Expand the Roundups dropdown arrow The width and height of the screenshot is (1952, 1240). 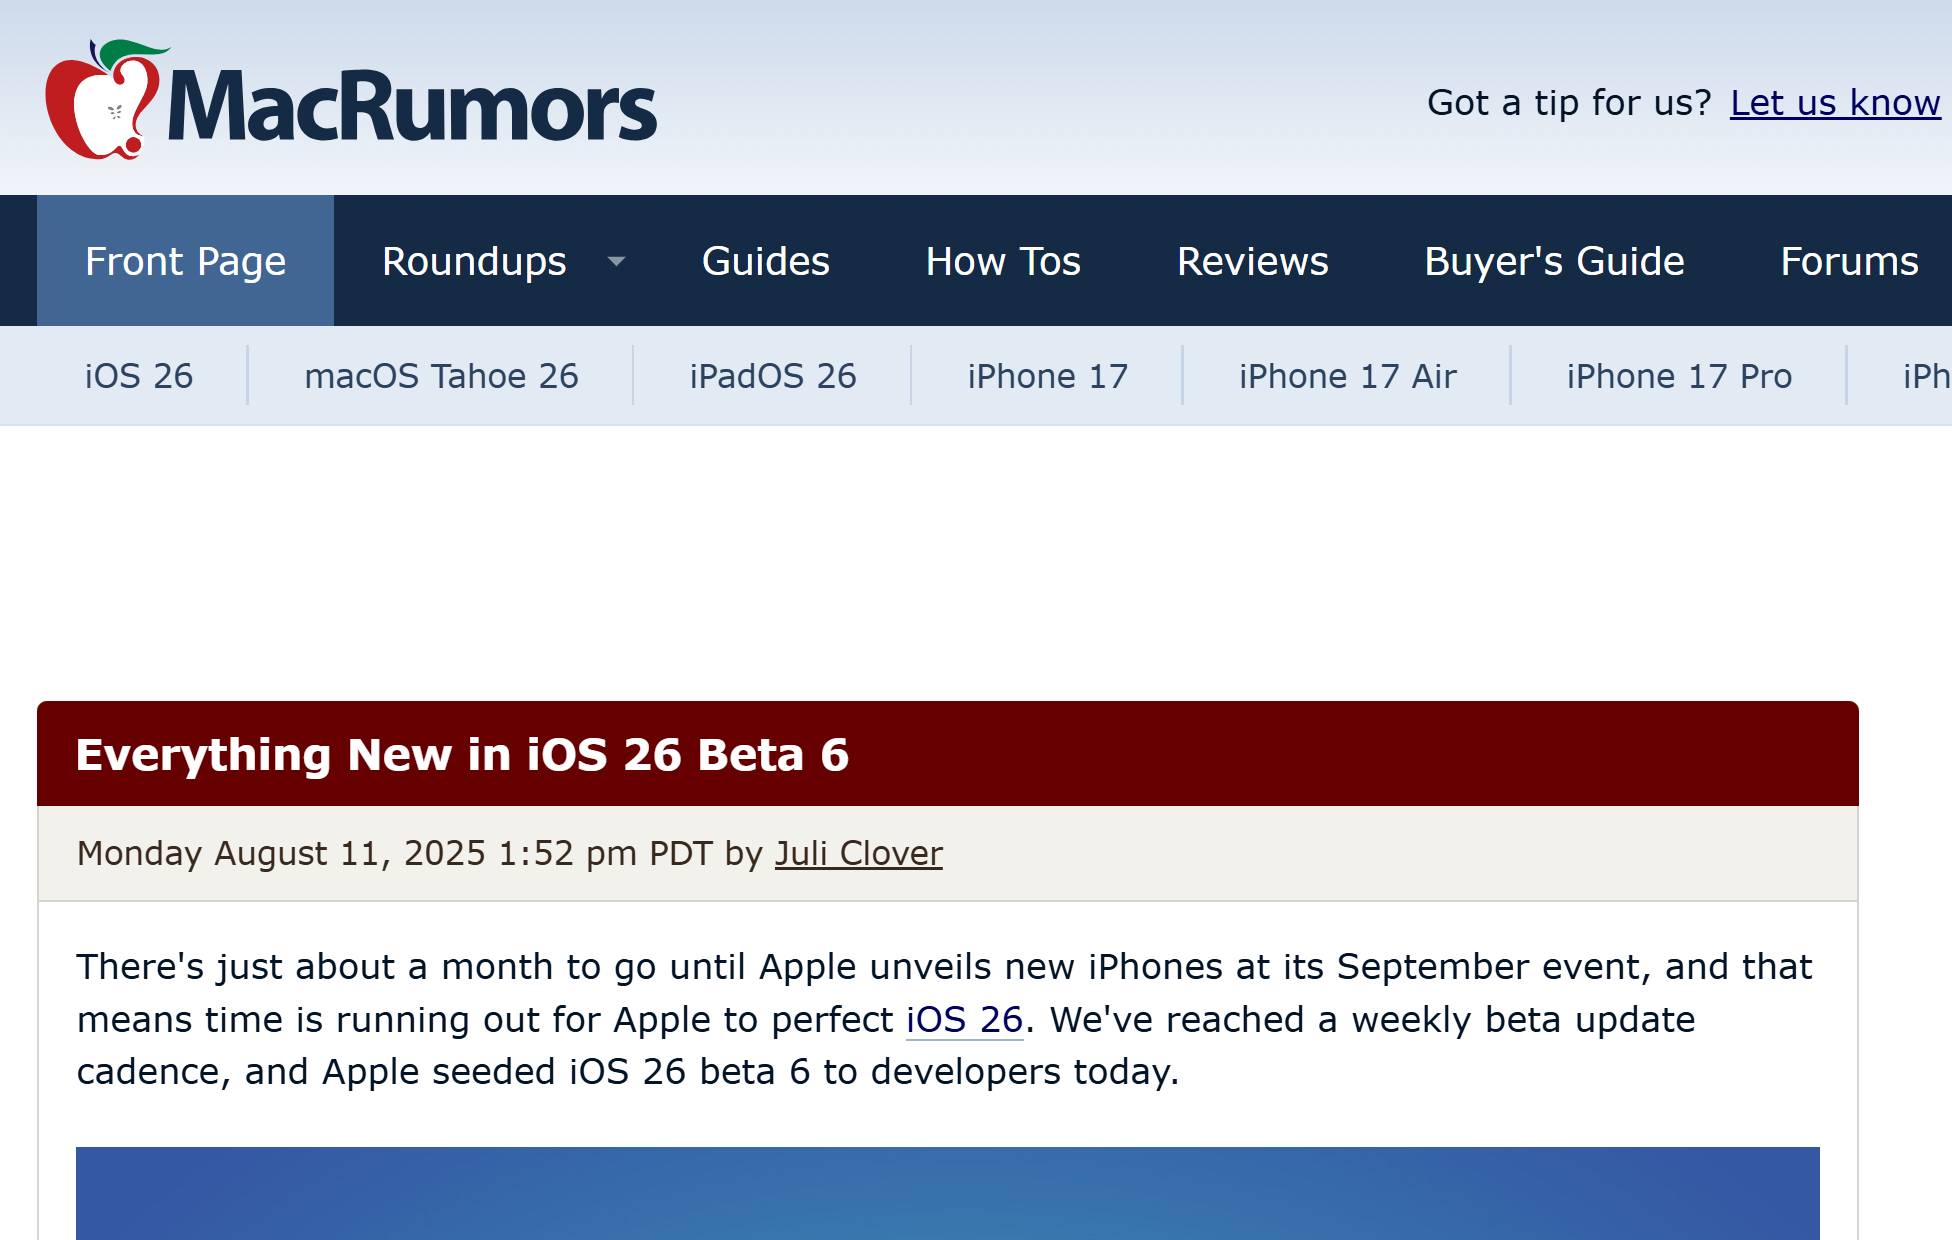(x=617, y=262)
